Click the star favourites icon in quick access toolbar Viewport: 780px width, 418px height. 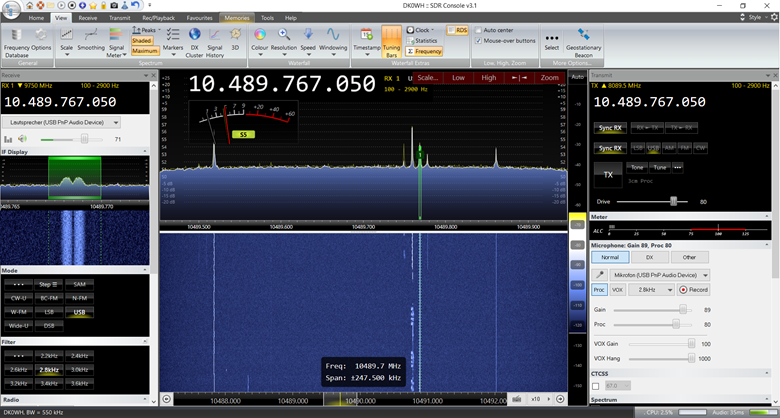tap(93, 5)
